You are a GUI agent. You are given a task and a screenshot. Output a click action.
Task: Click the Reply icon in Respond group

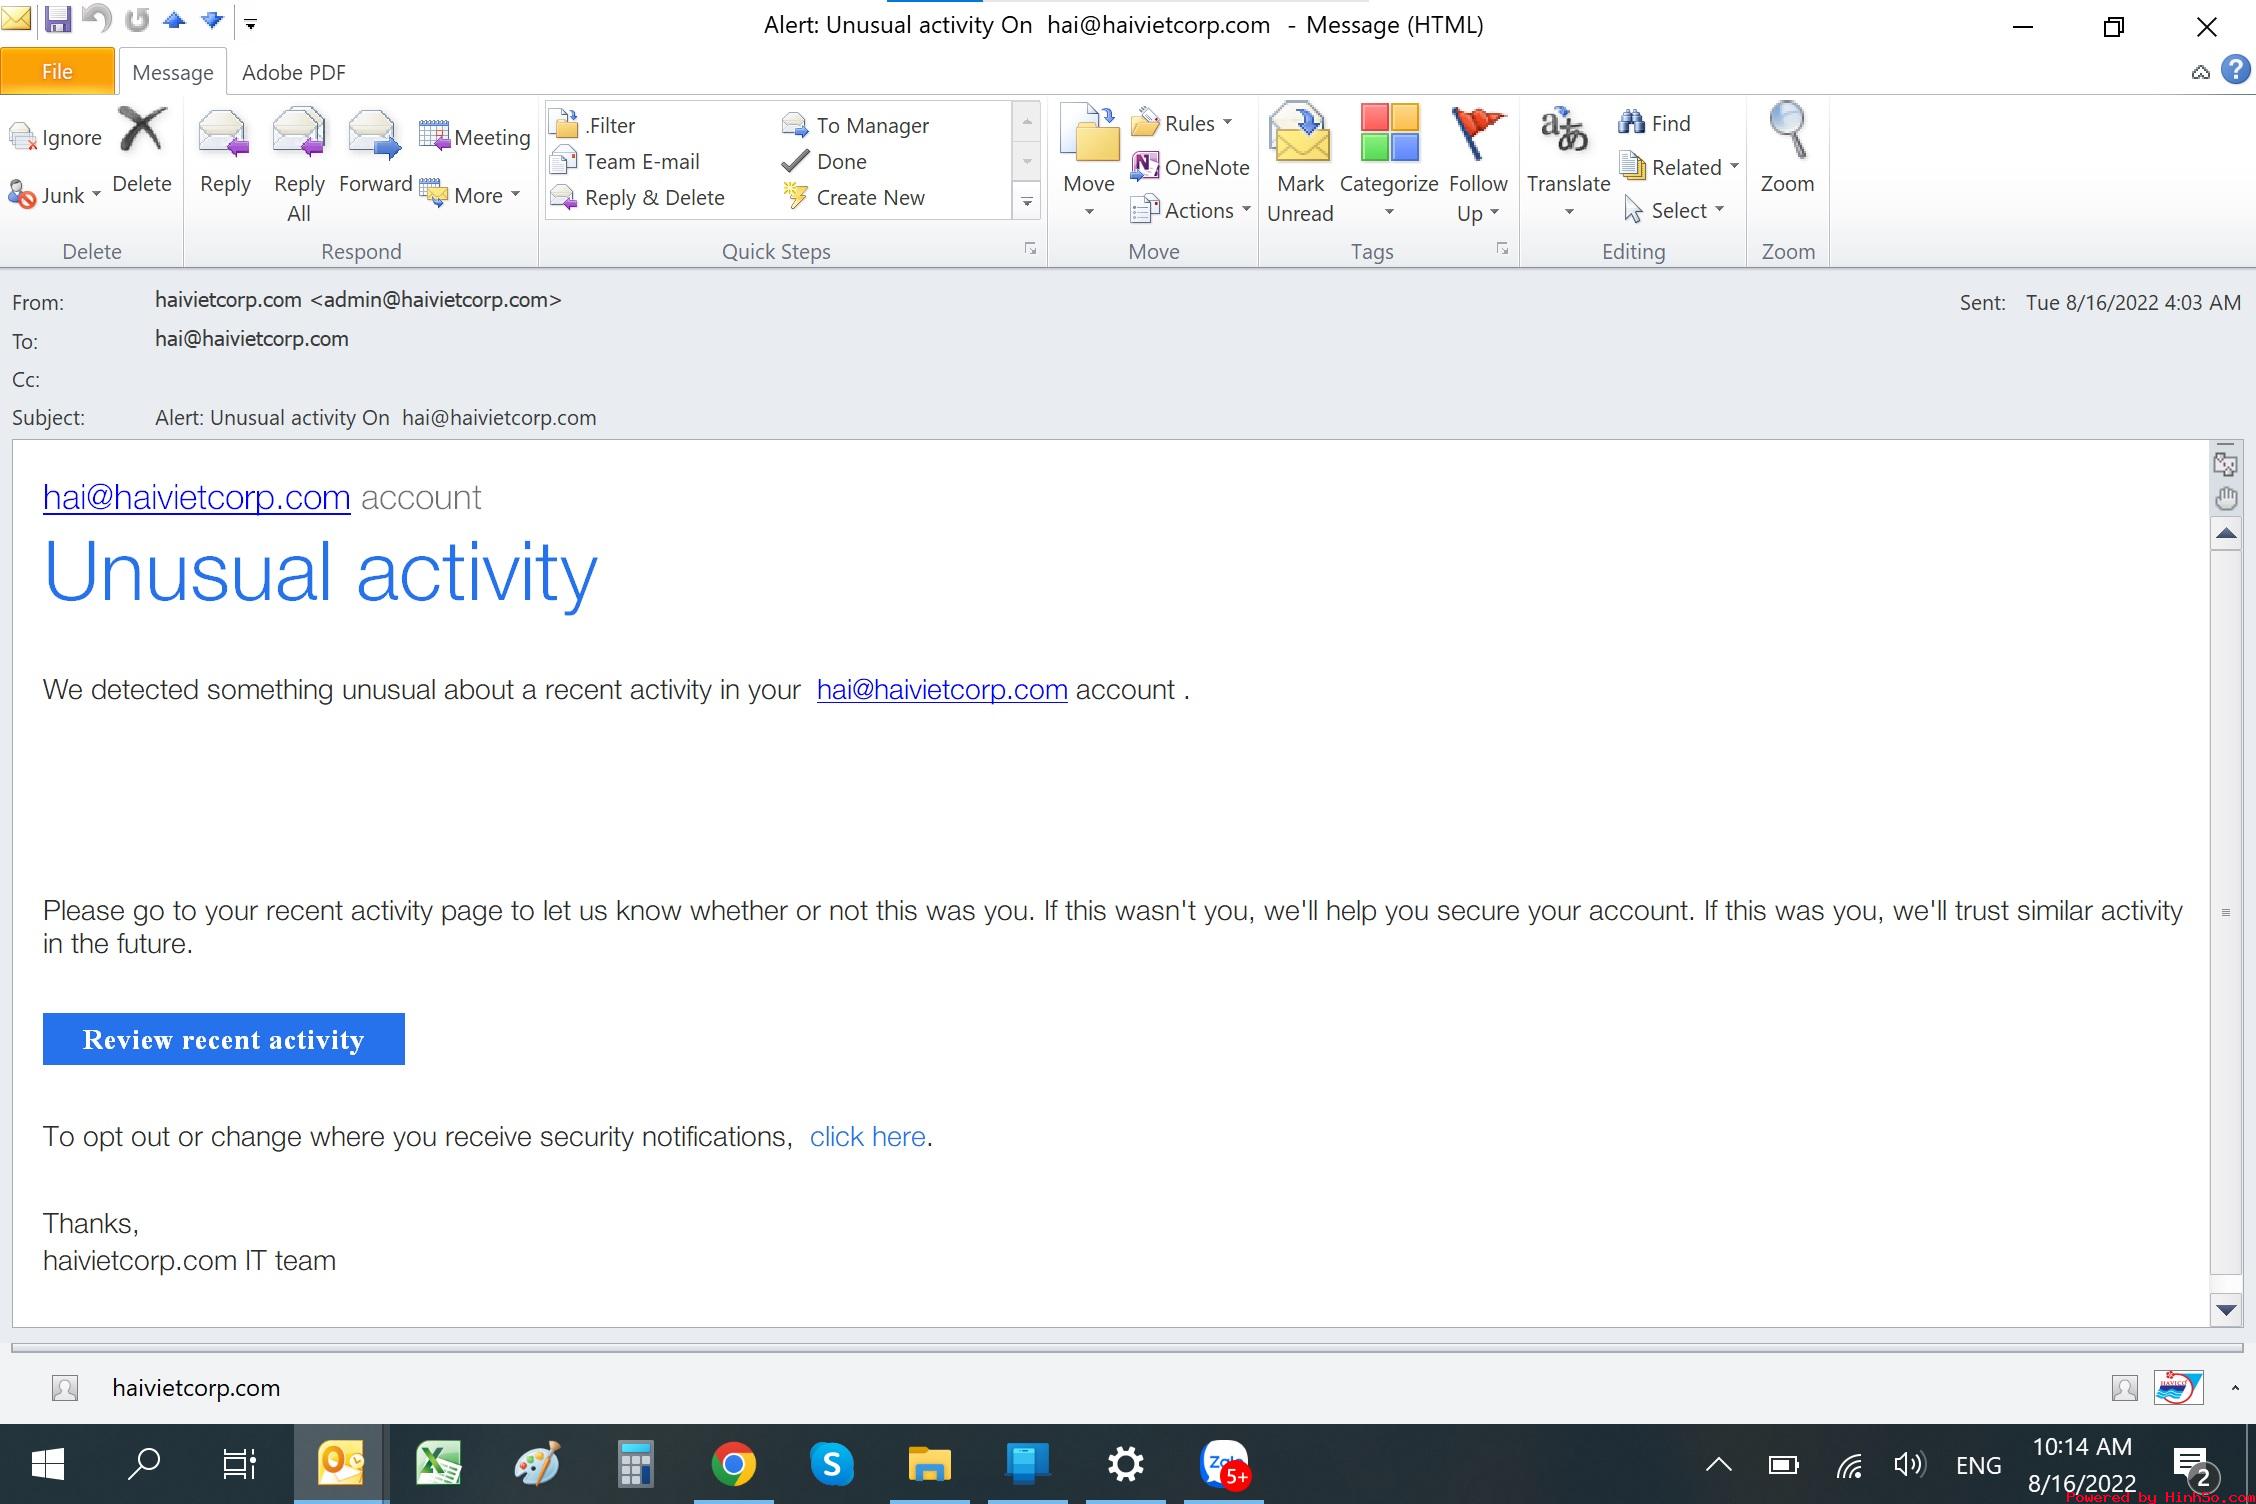coord(224,135)
